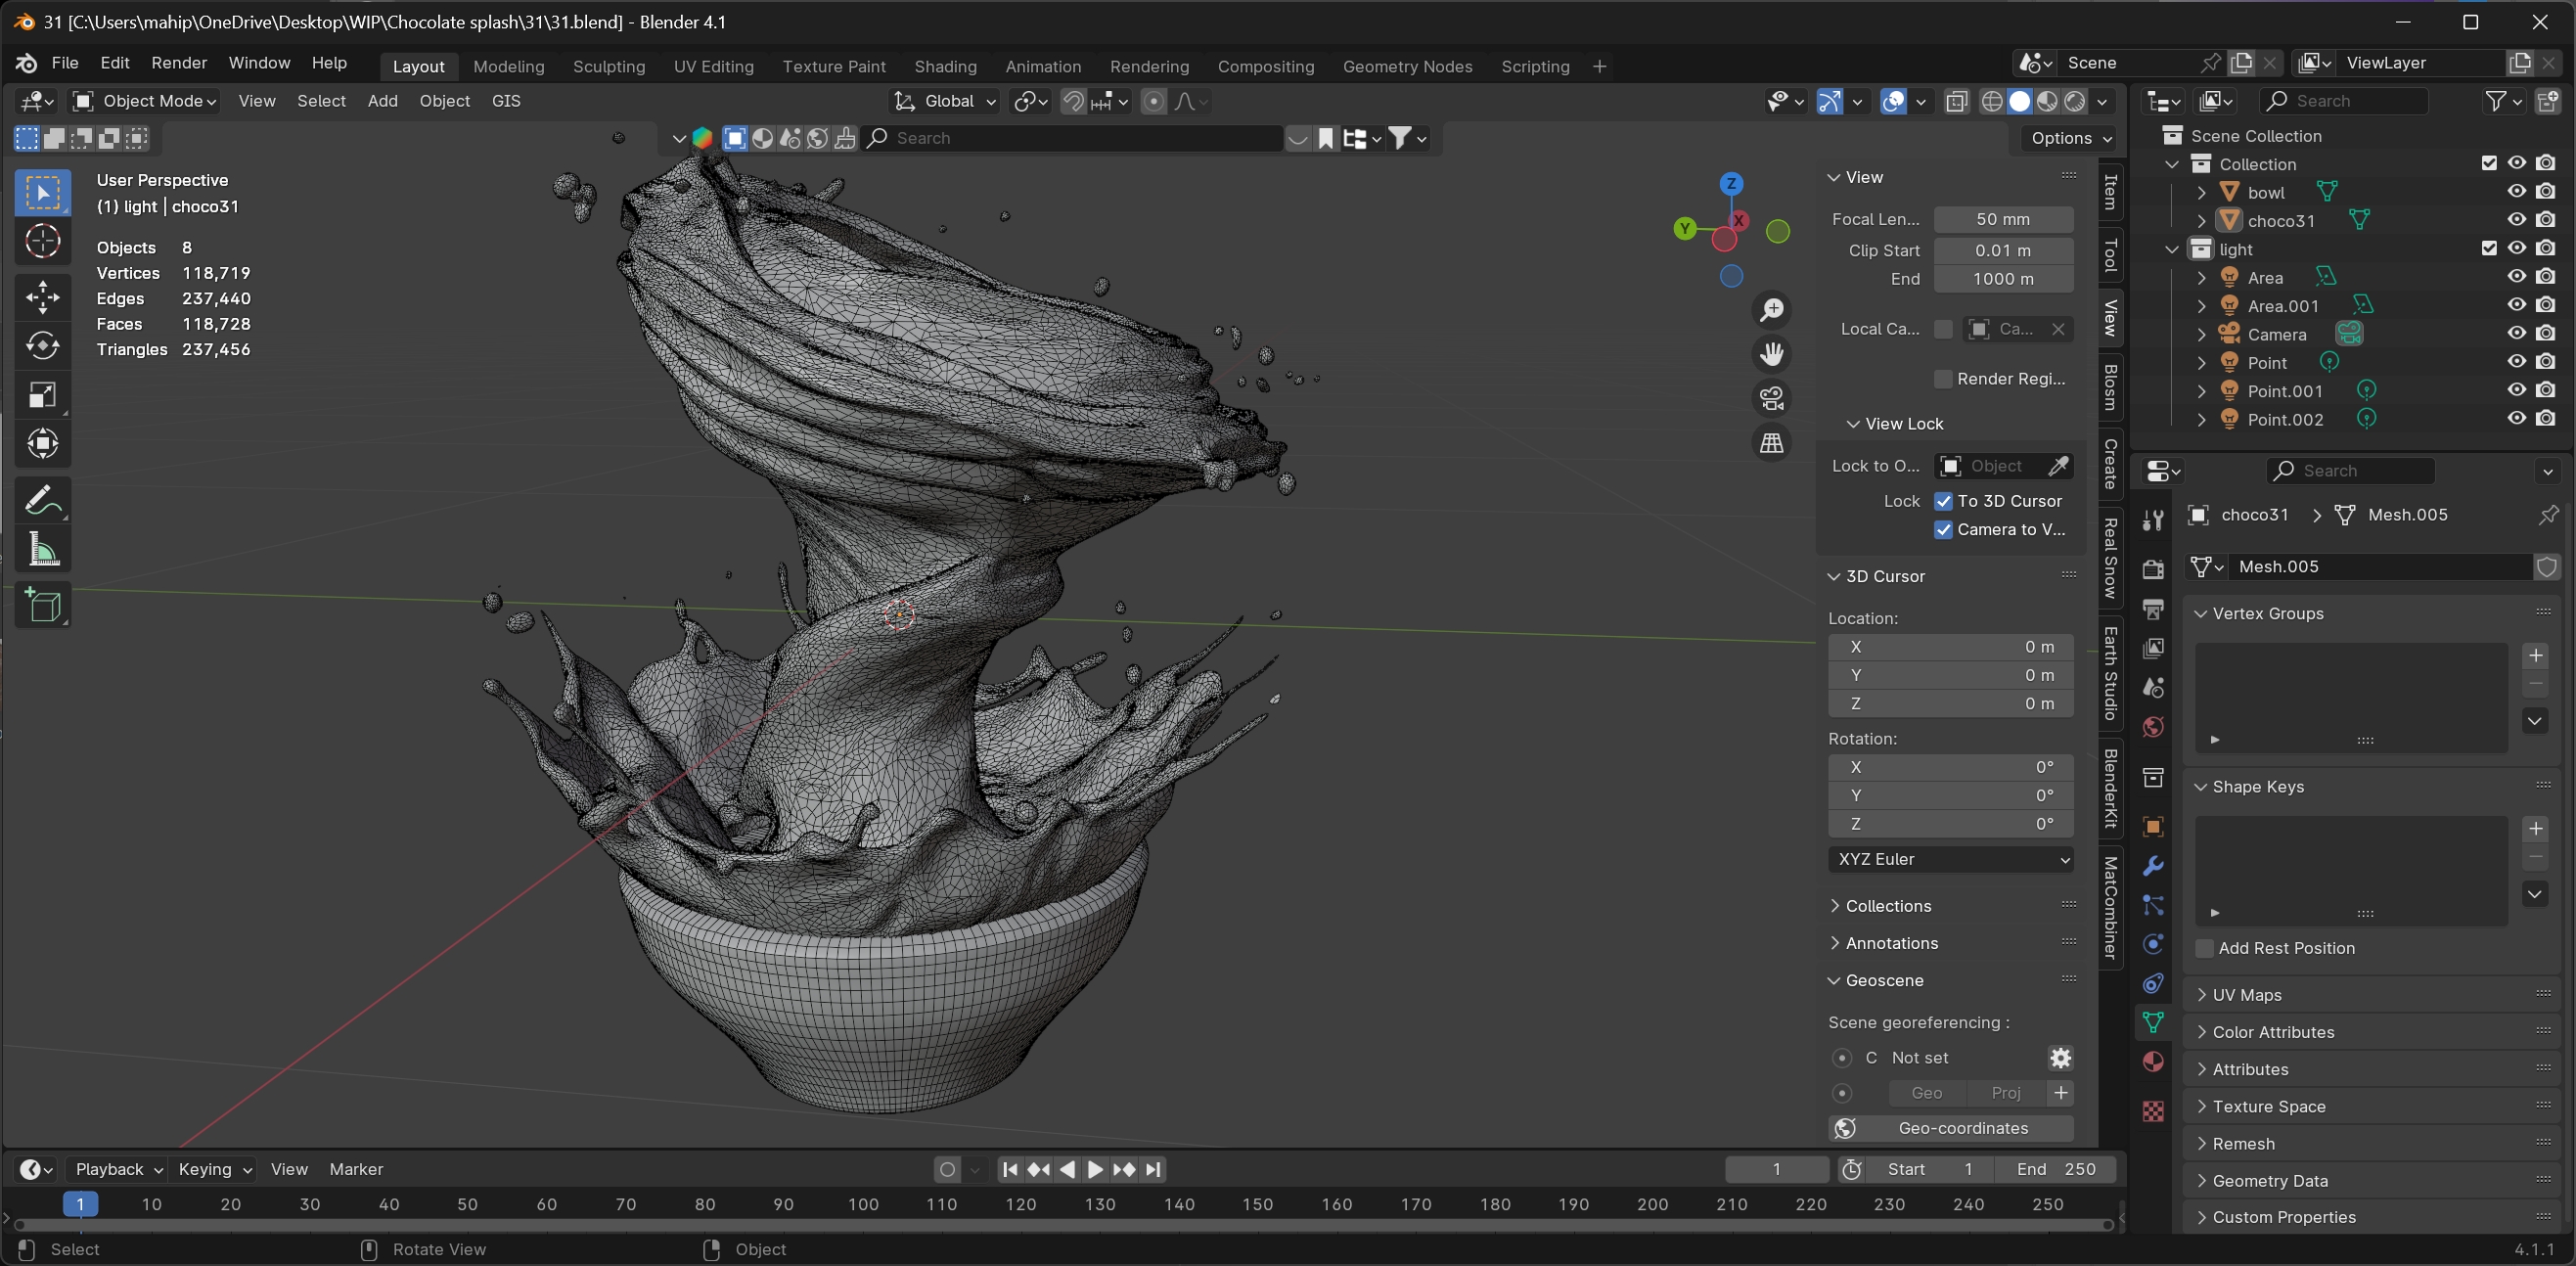2576x1266 pixels.
Task: Open the Render menu
Action: pos(179,63)
